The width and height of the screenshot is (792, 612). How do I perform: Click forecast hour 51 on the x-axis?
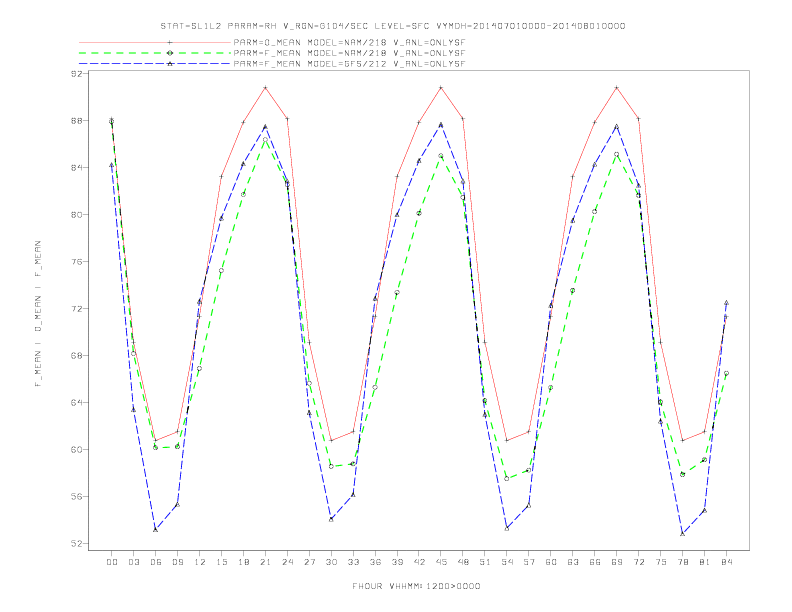(x=485, y=562)
